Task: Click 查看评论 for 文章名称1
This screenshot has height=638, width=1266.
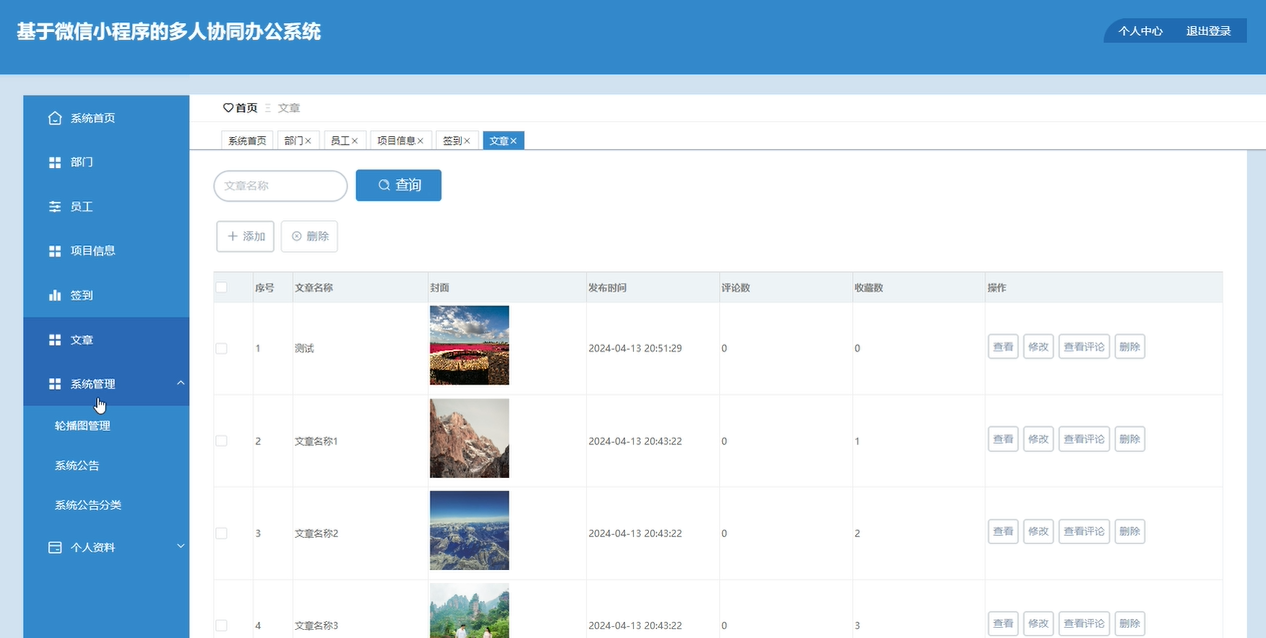Action: tap(1084, 439)
